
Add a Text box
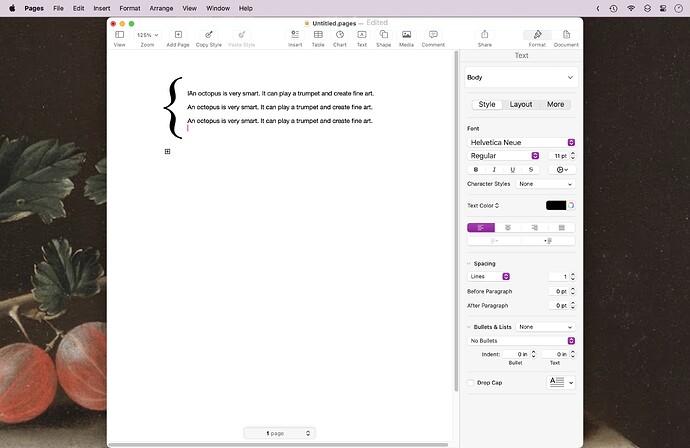pos(362,35)
